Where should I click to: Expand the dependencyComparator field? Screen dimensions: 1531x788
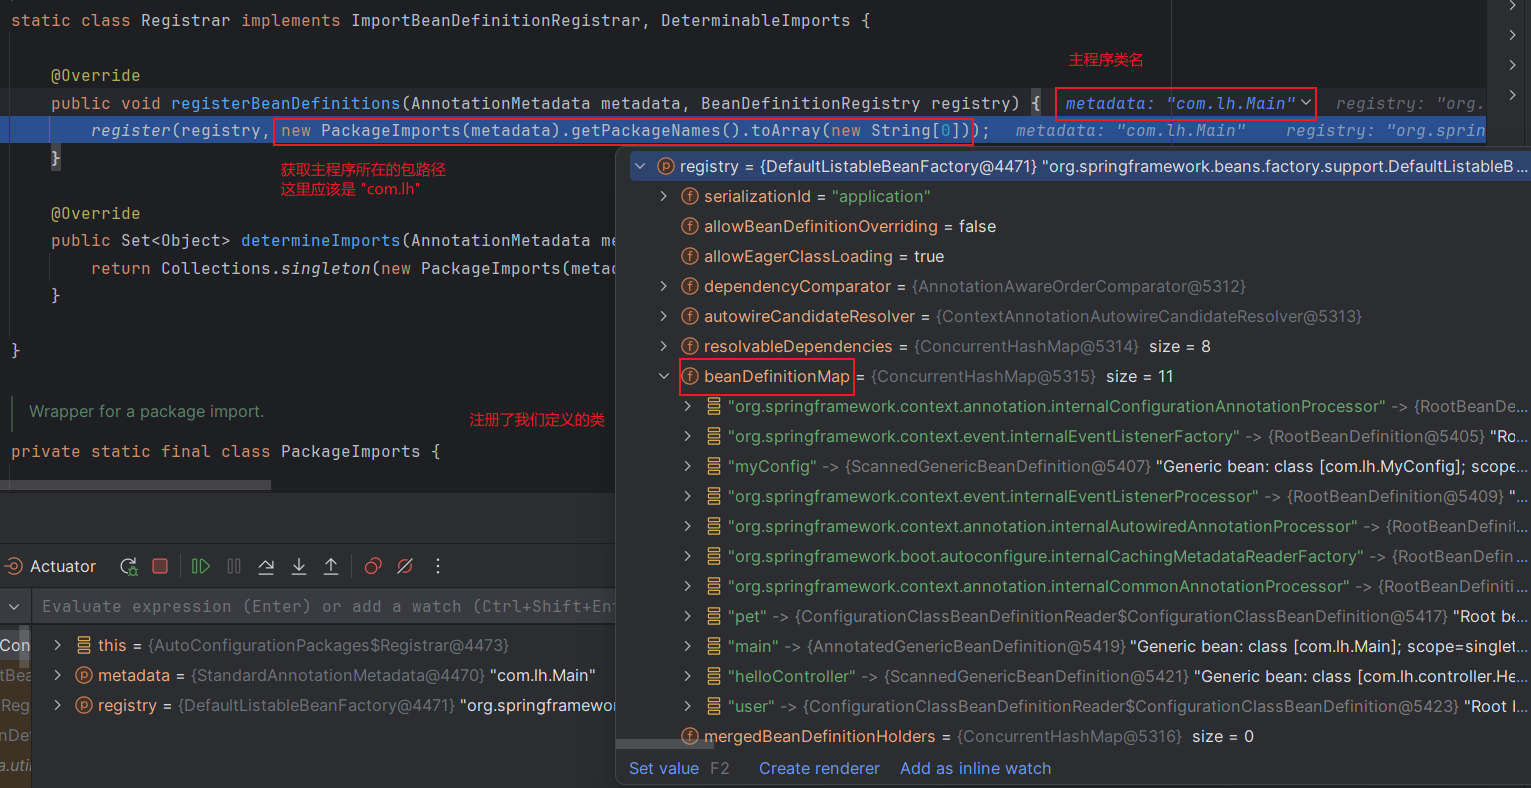663,286
